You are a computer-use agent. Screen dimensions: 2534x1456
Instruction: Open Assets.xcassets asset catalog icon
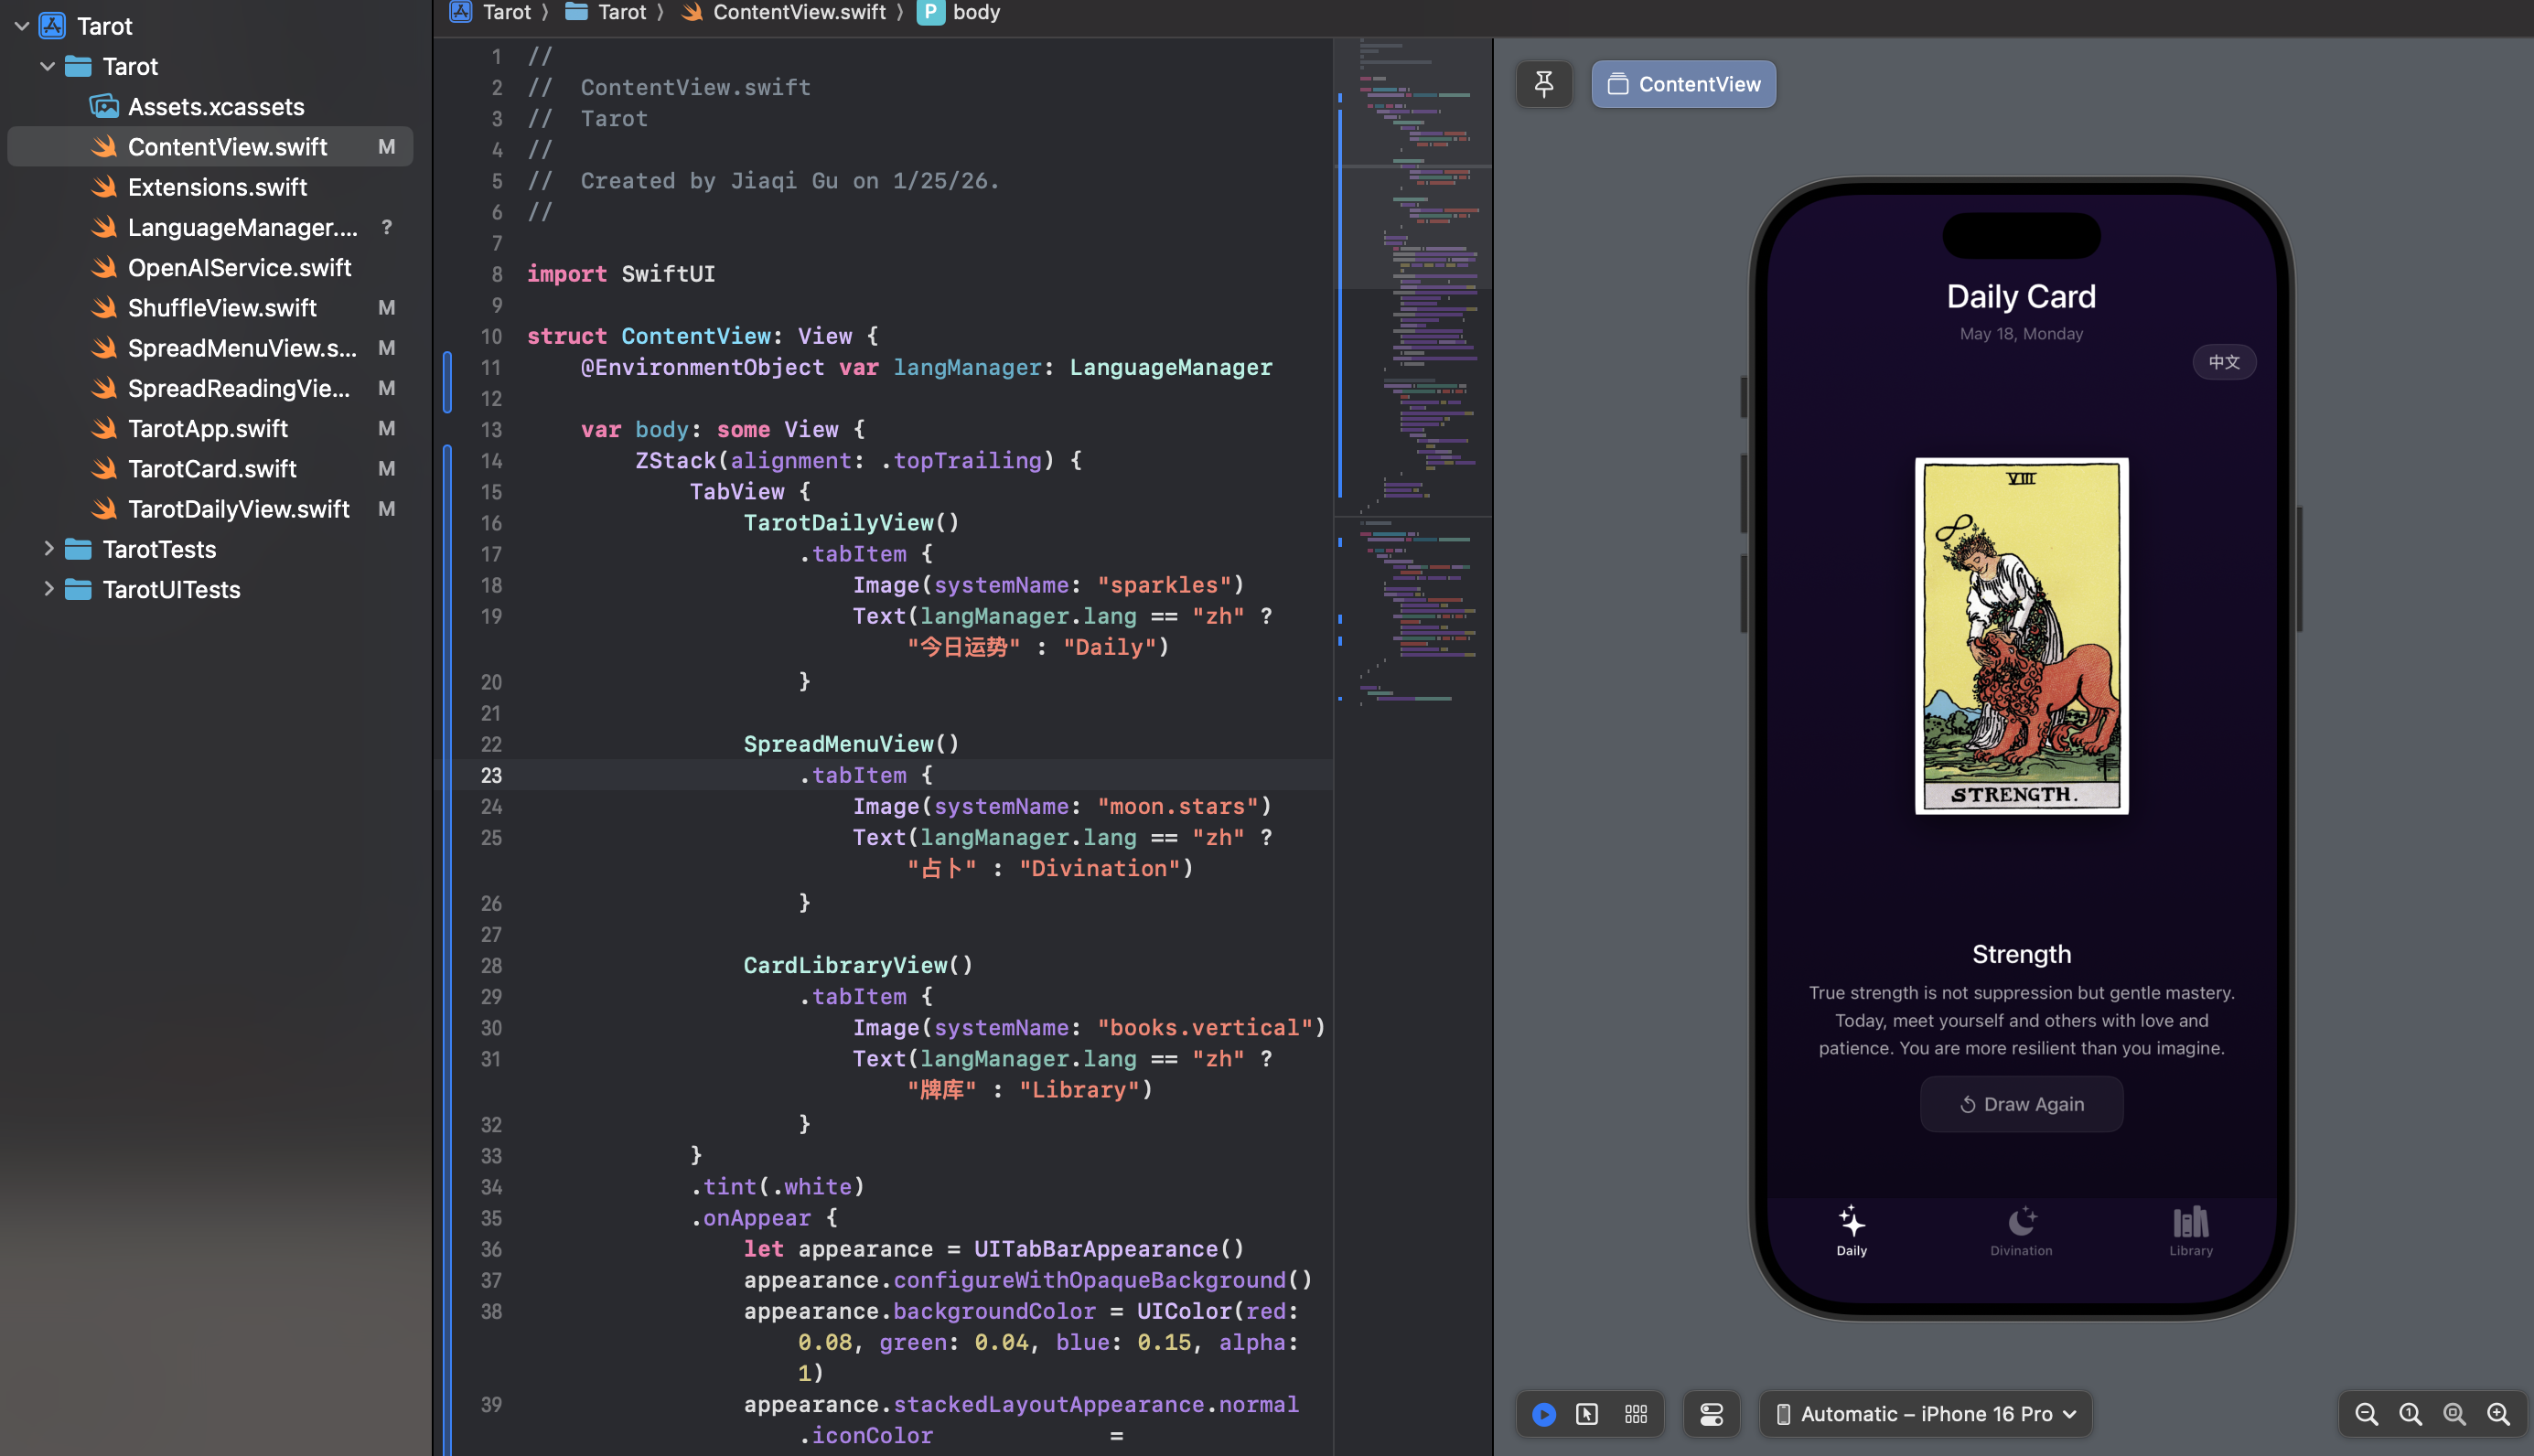[104, 106]
